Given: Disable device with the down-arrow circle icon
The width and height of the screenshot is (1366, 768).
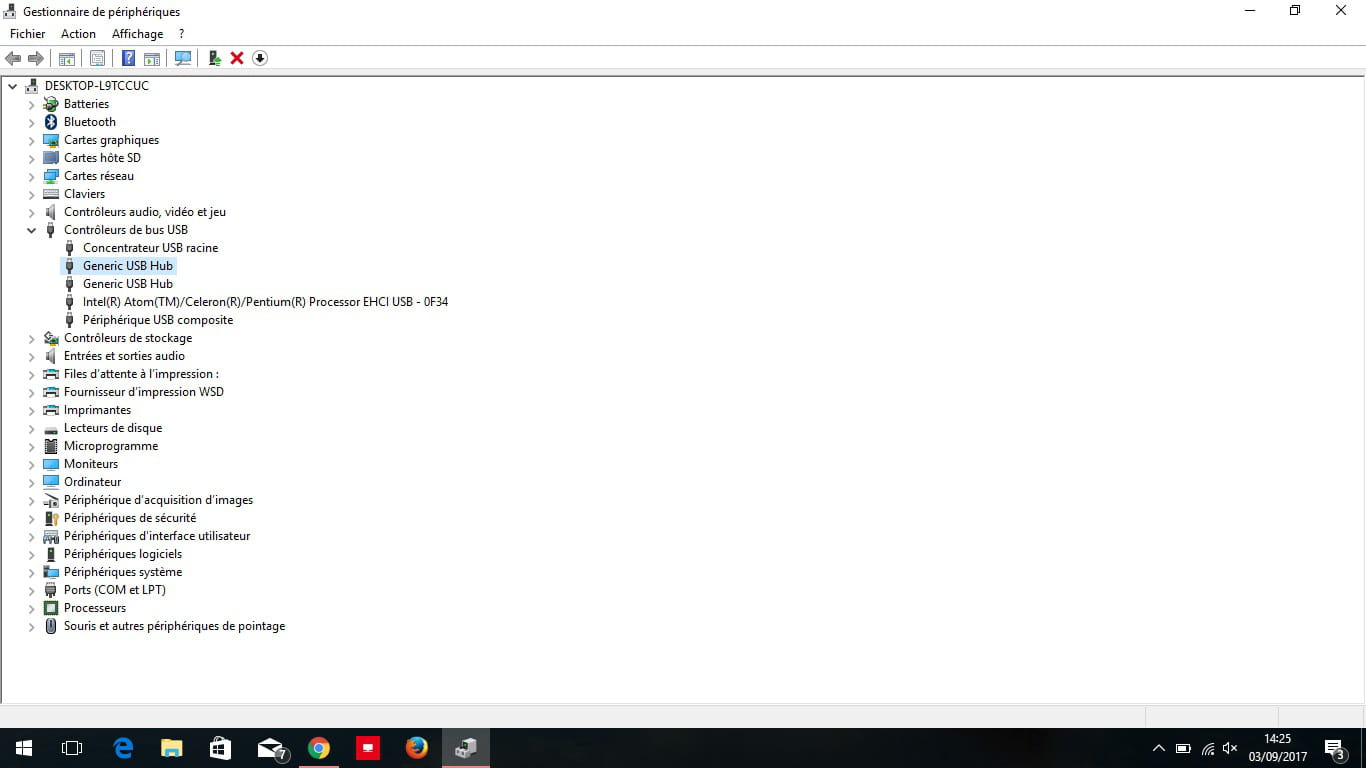Looking at the screenshot, I should pos(260,58).
